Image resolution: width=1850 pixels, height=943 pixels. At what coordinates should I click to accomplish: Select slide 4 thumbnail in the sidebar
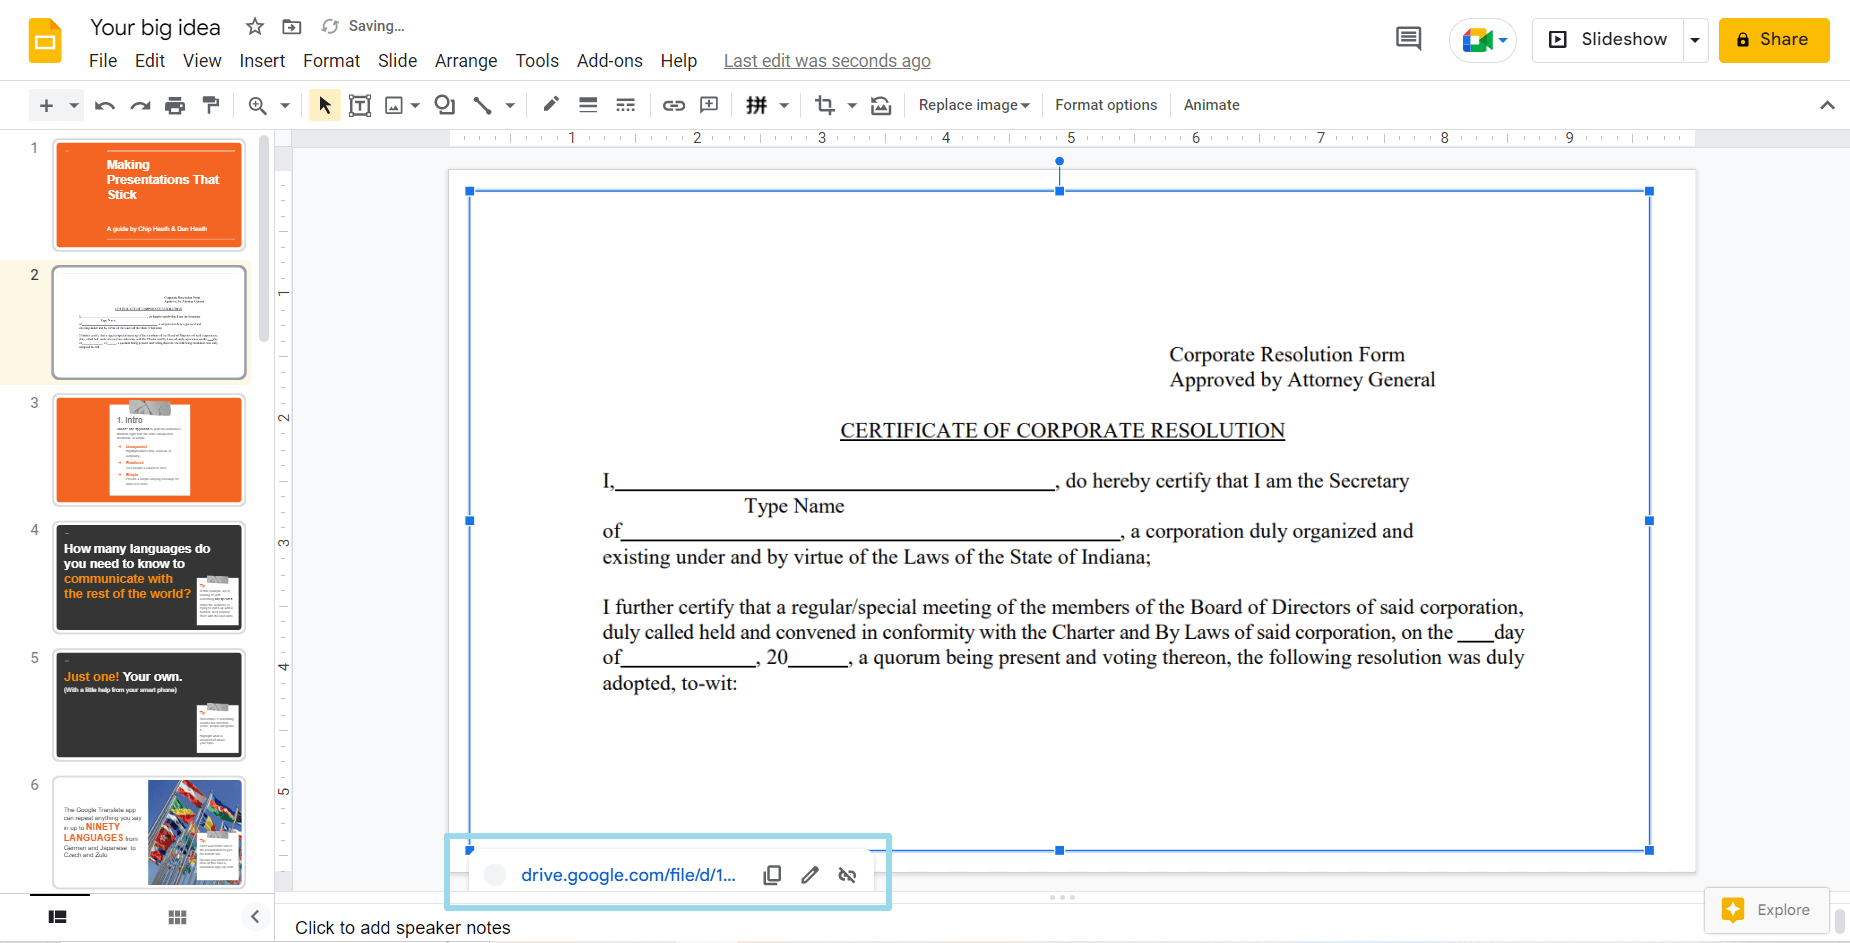(148, 578)
